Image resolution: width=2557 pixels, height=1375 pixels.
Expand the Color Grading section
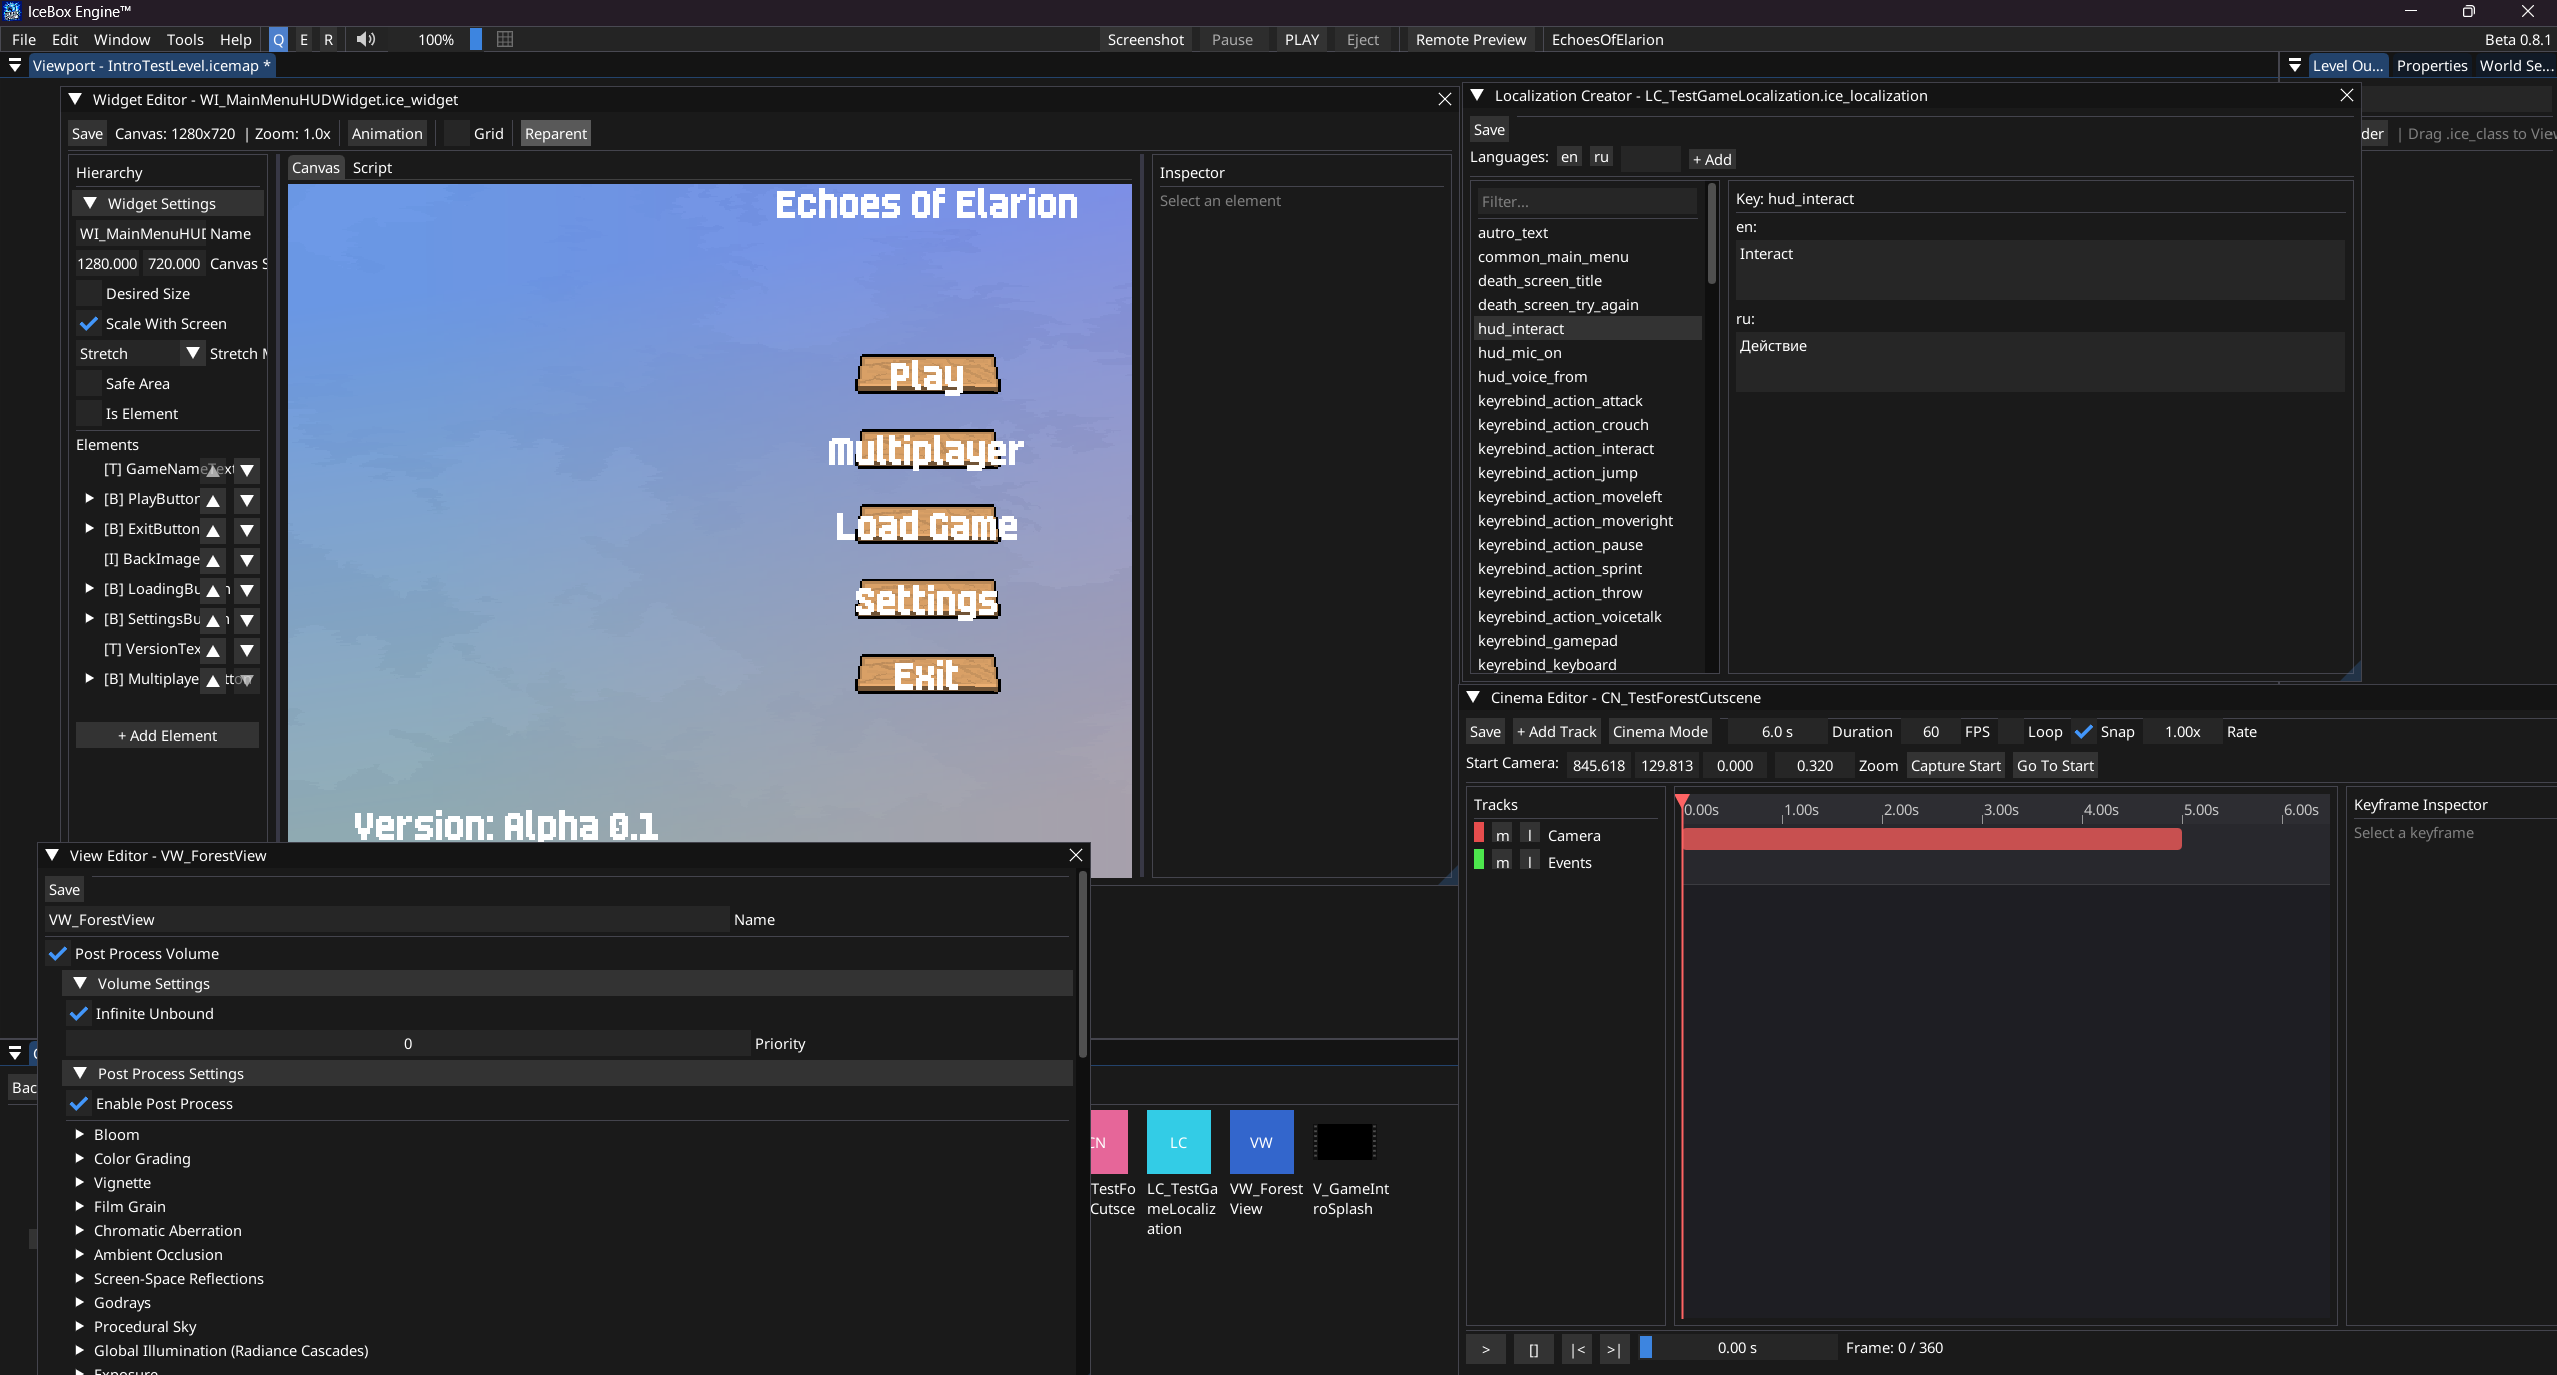pos(80,1158)
